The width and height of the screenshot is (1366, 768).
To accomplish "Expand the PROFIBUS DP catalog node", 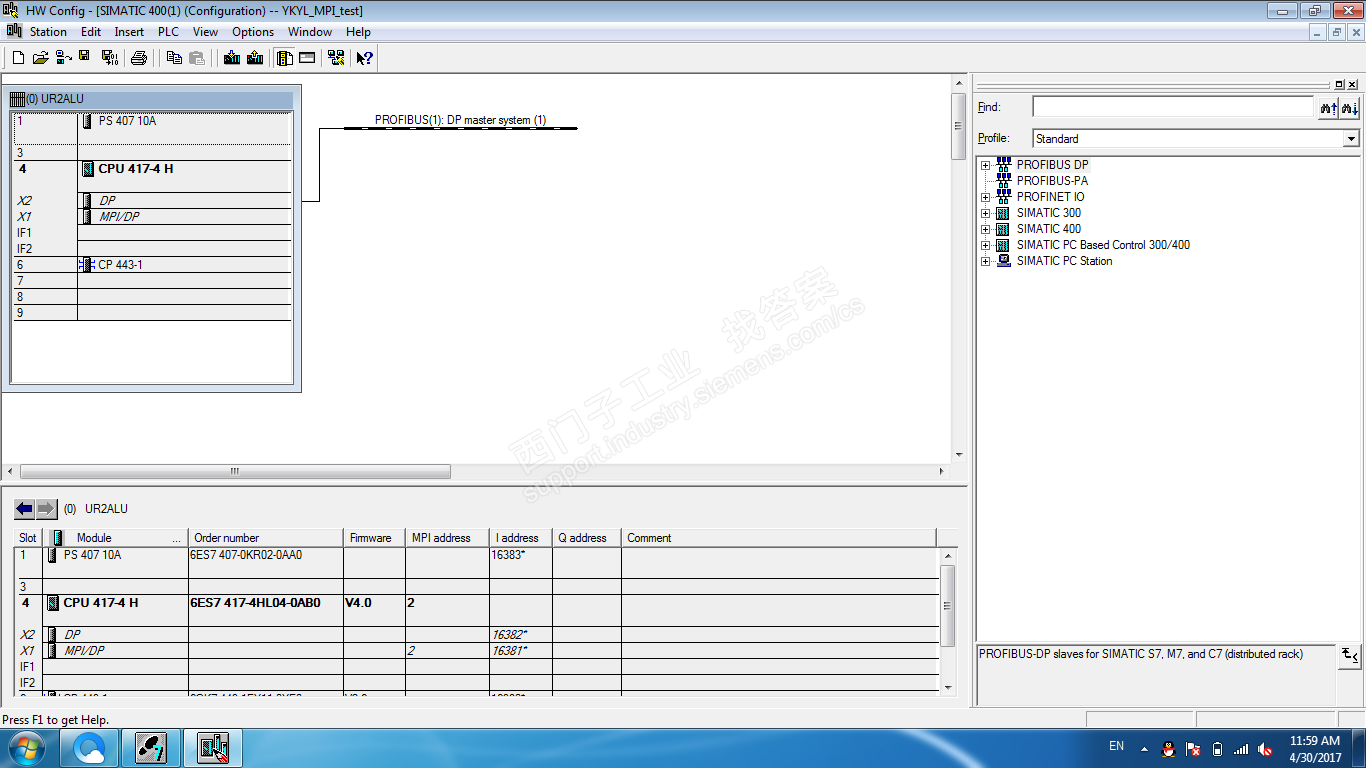I will point(985,165).
